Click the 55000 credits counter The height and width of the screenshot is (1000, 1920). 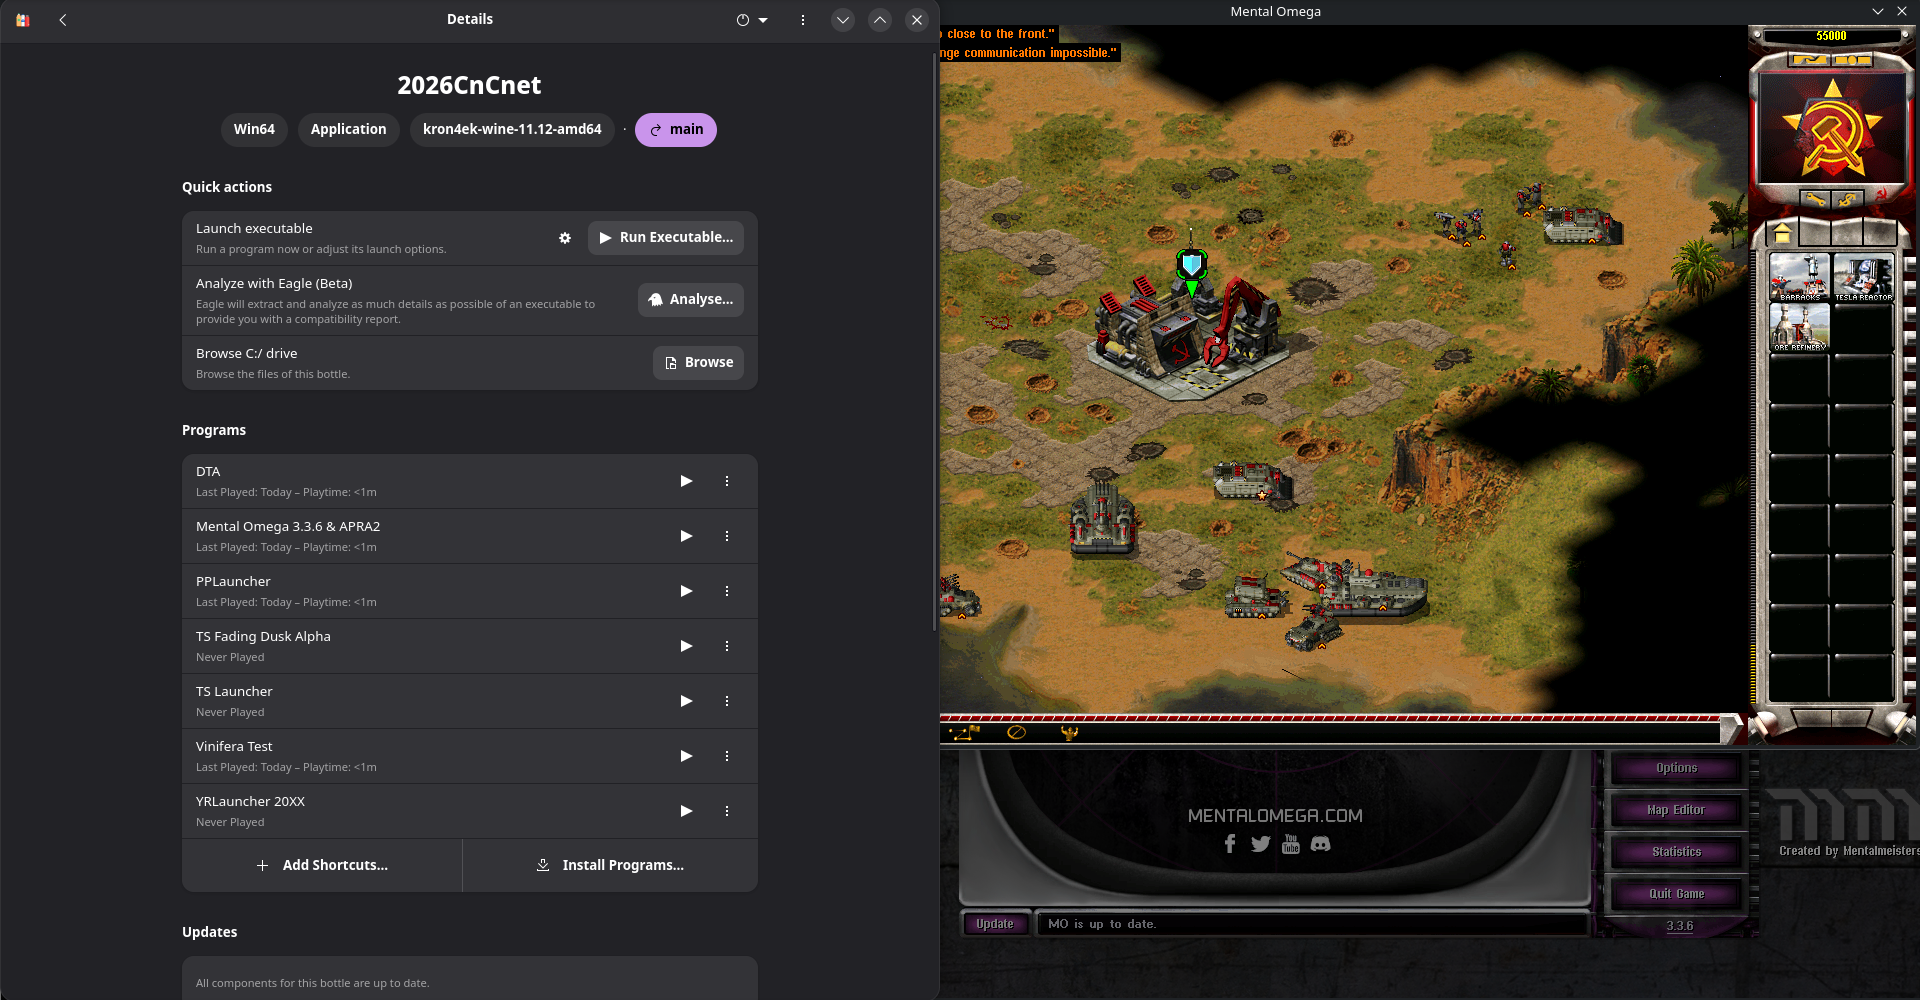(1831, 36)
